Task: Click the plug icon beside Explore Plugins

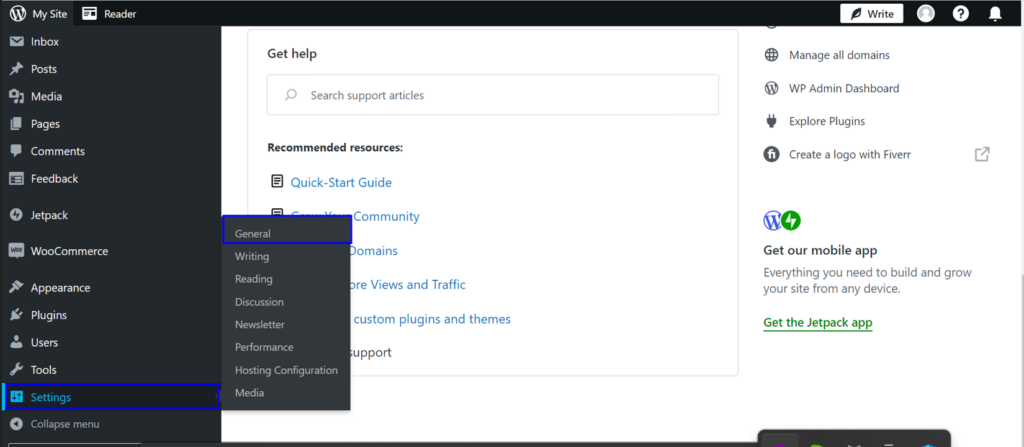Action: pos(771,121)
